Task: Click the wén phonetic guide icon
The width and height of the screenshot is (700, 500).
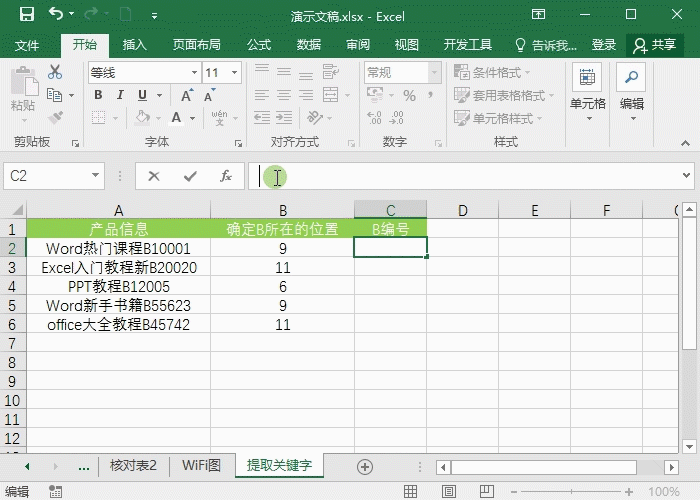Action: click(x=219, y=117)
